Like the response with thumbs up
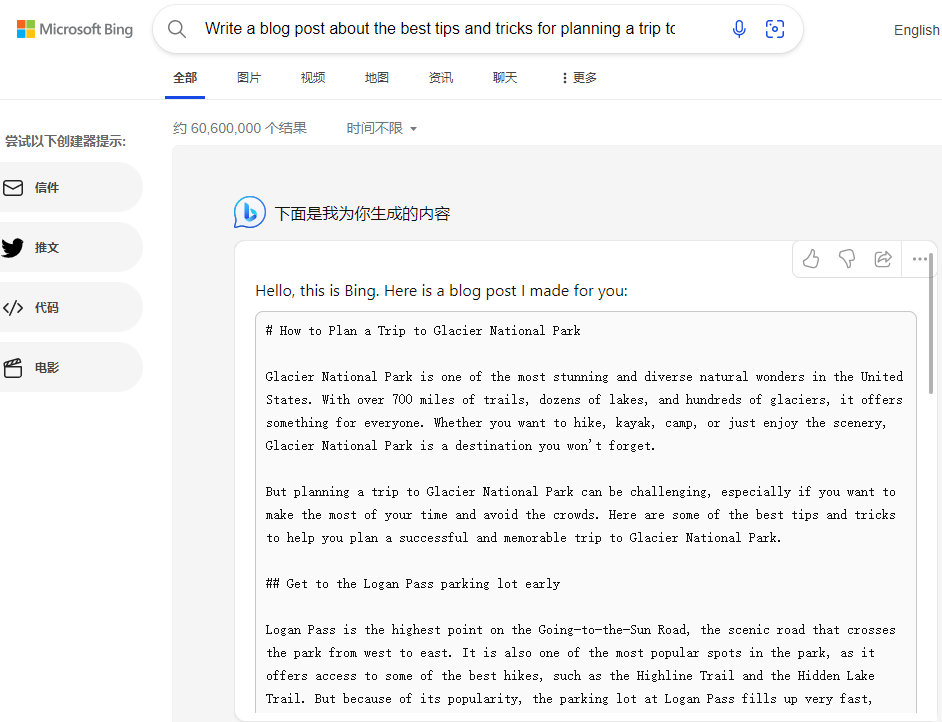 pos(811,259)
